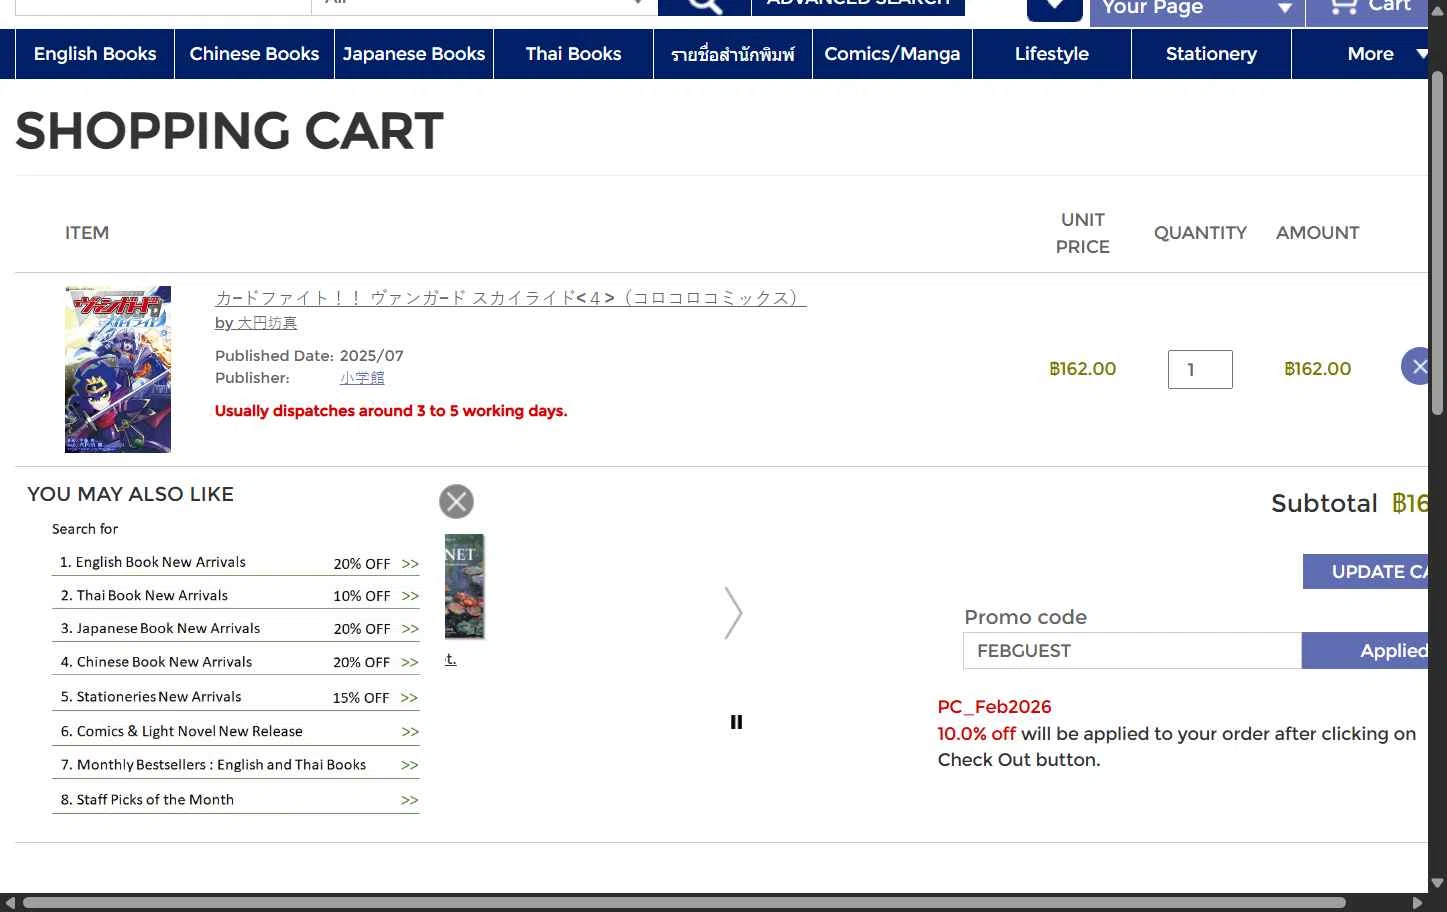The image size is (1447, 912).
Task: Click the Applied promo button
Action: (1365, 651)
